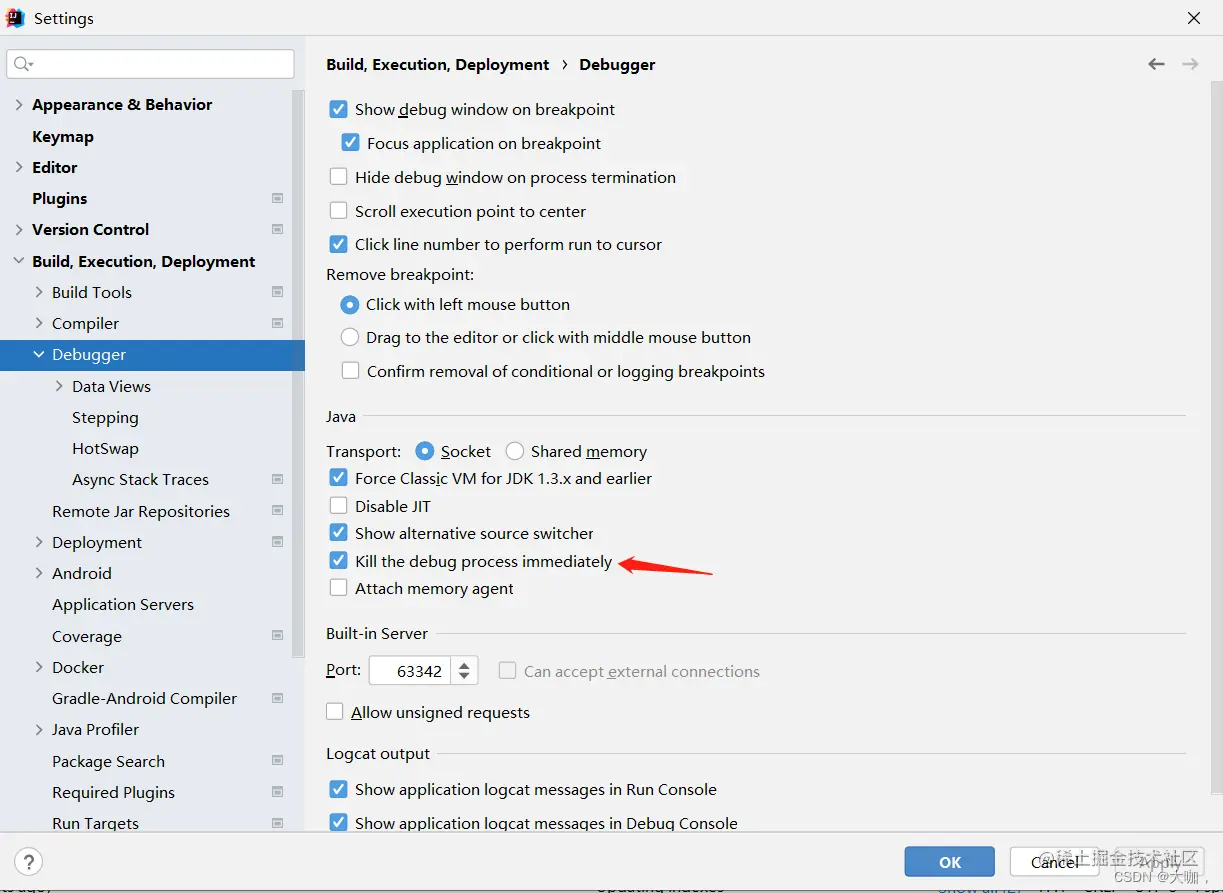Click project-level icon beside Plugins
Viewport: 1223px width, 893px height.
click(x=278, y=198)
